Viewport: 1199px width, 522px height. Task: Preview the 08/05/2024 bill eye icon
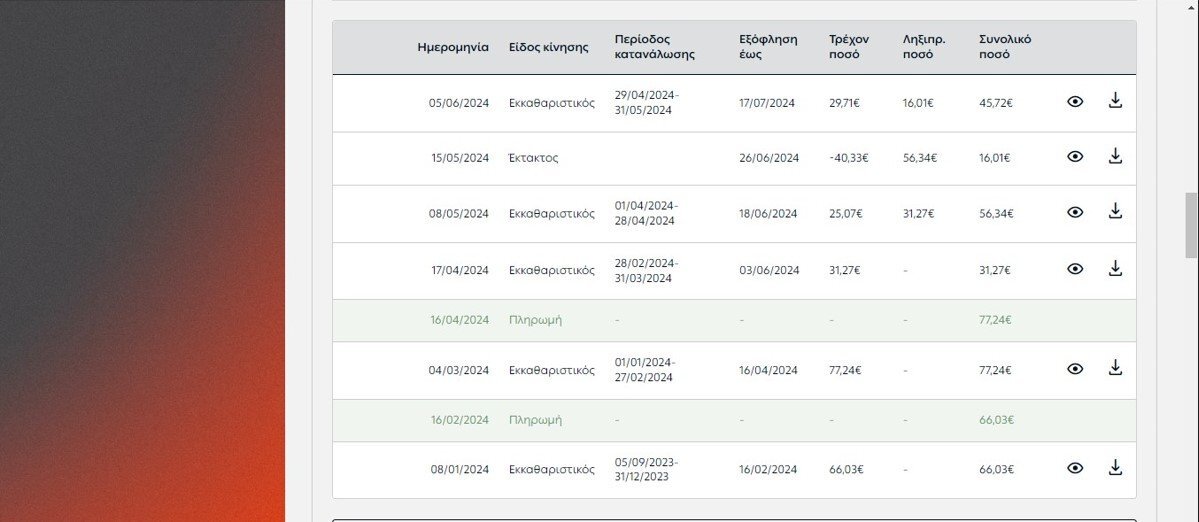pyautogui.click(x=1075, y=212)
